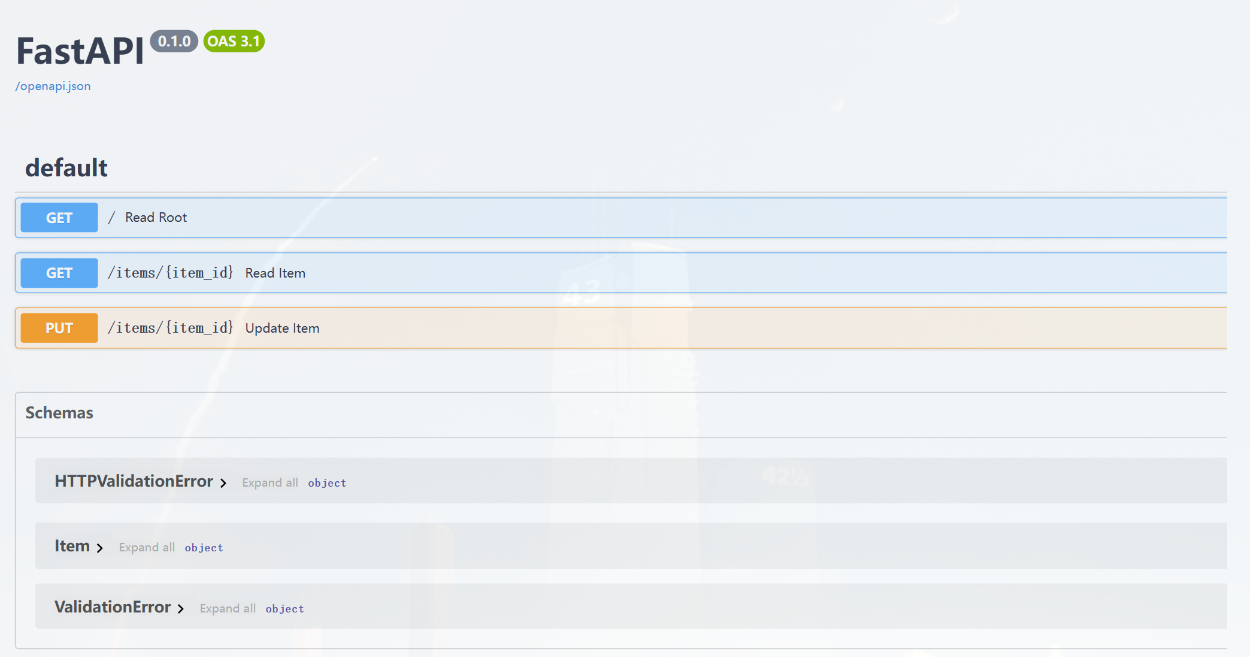Screen dimensions: 1250x657
Task: Click the 0.1.0 version badge
Action: (174, 41)
